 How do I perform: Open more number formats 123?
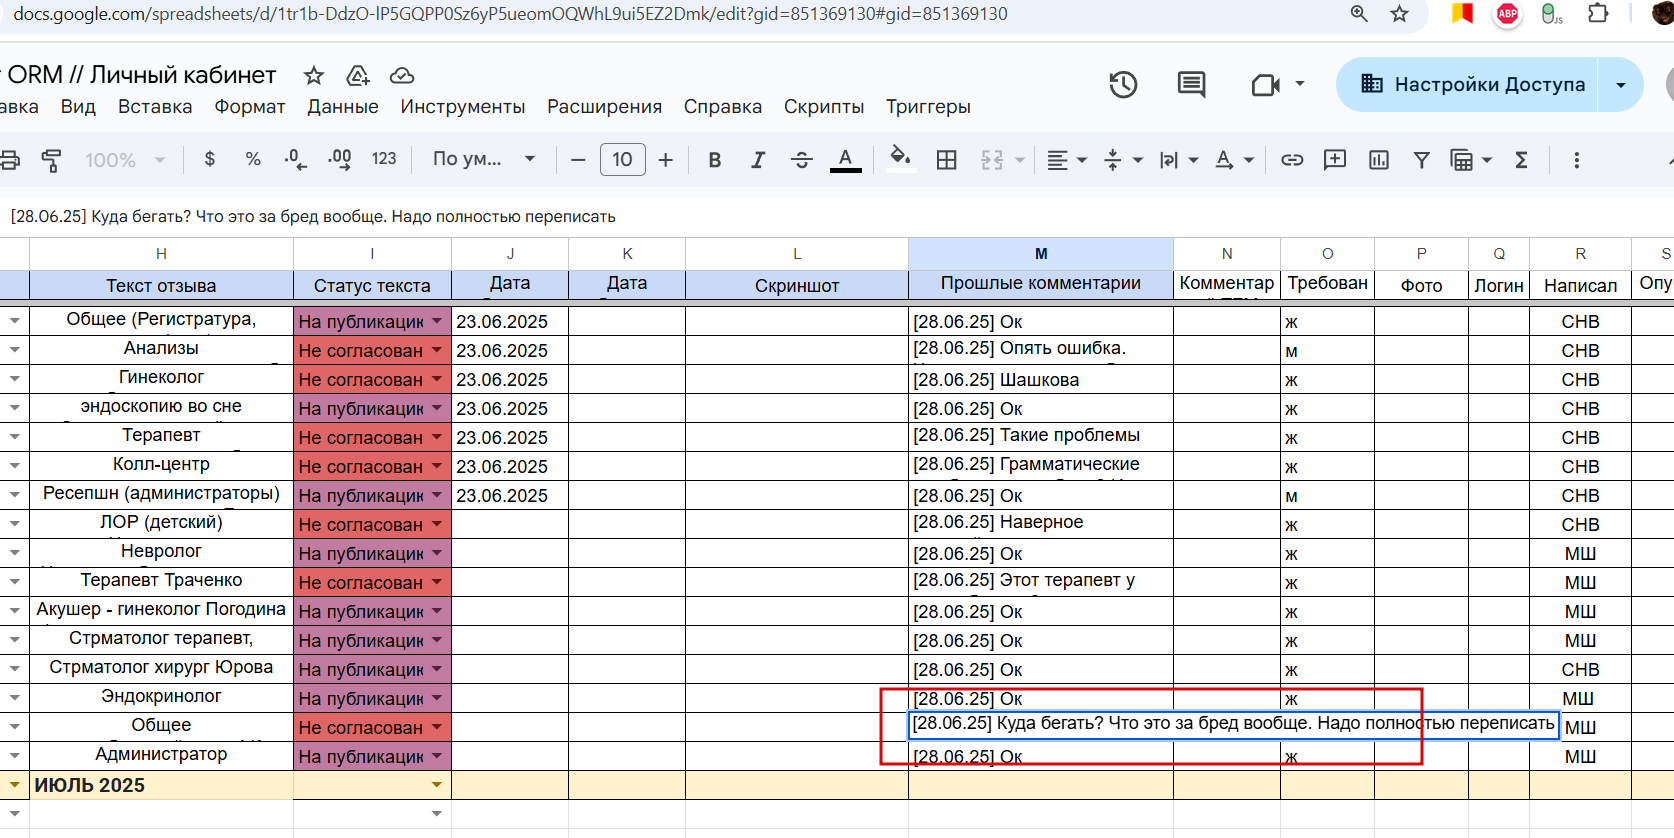[x=384, y=159]
